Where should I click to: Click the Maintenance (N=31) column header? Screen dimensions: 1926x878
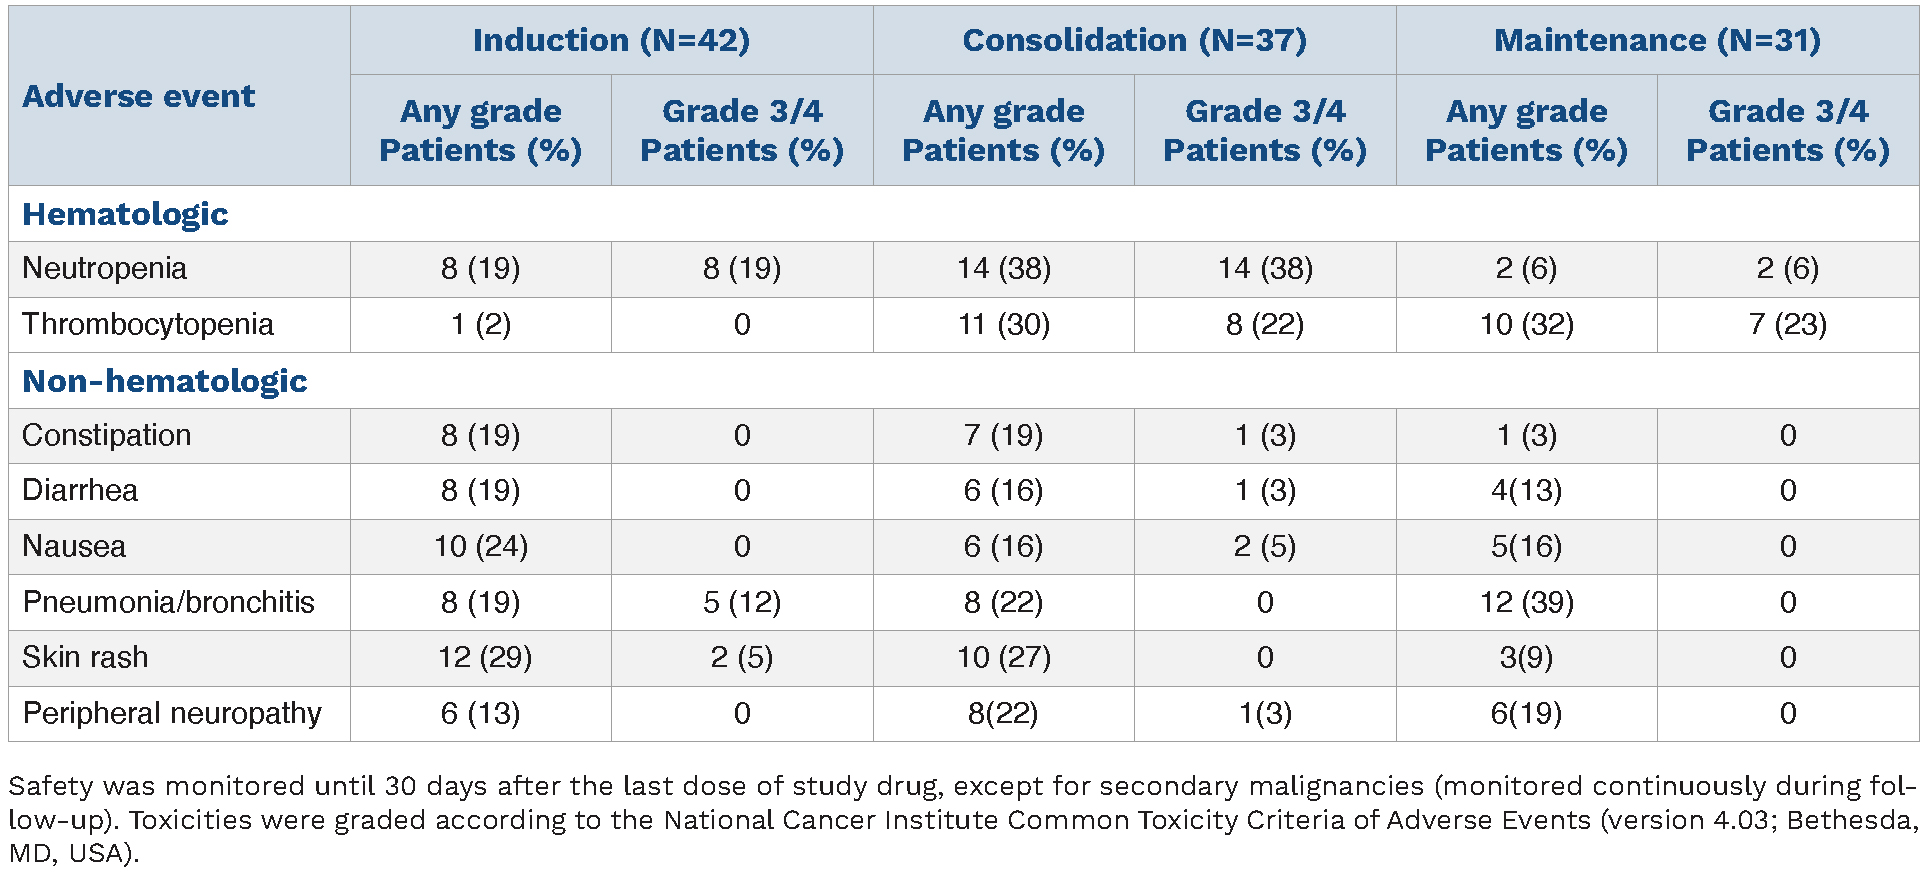[x=1657, y=40]
